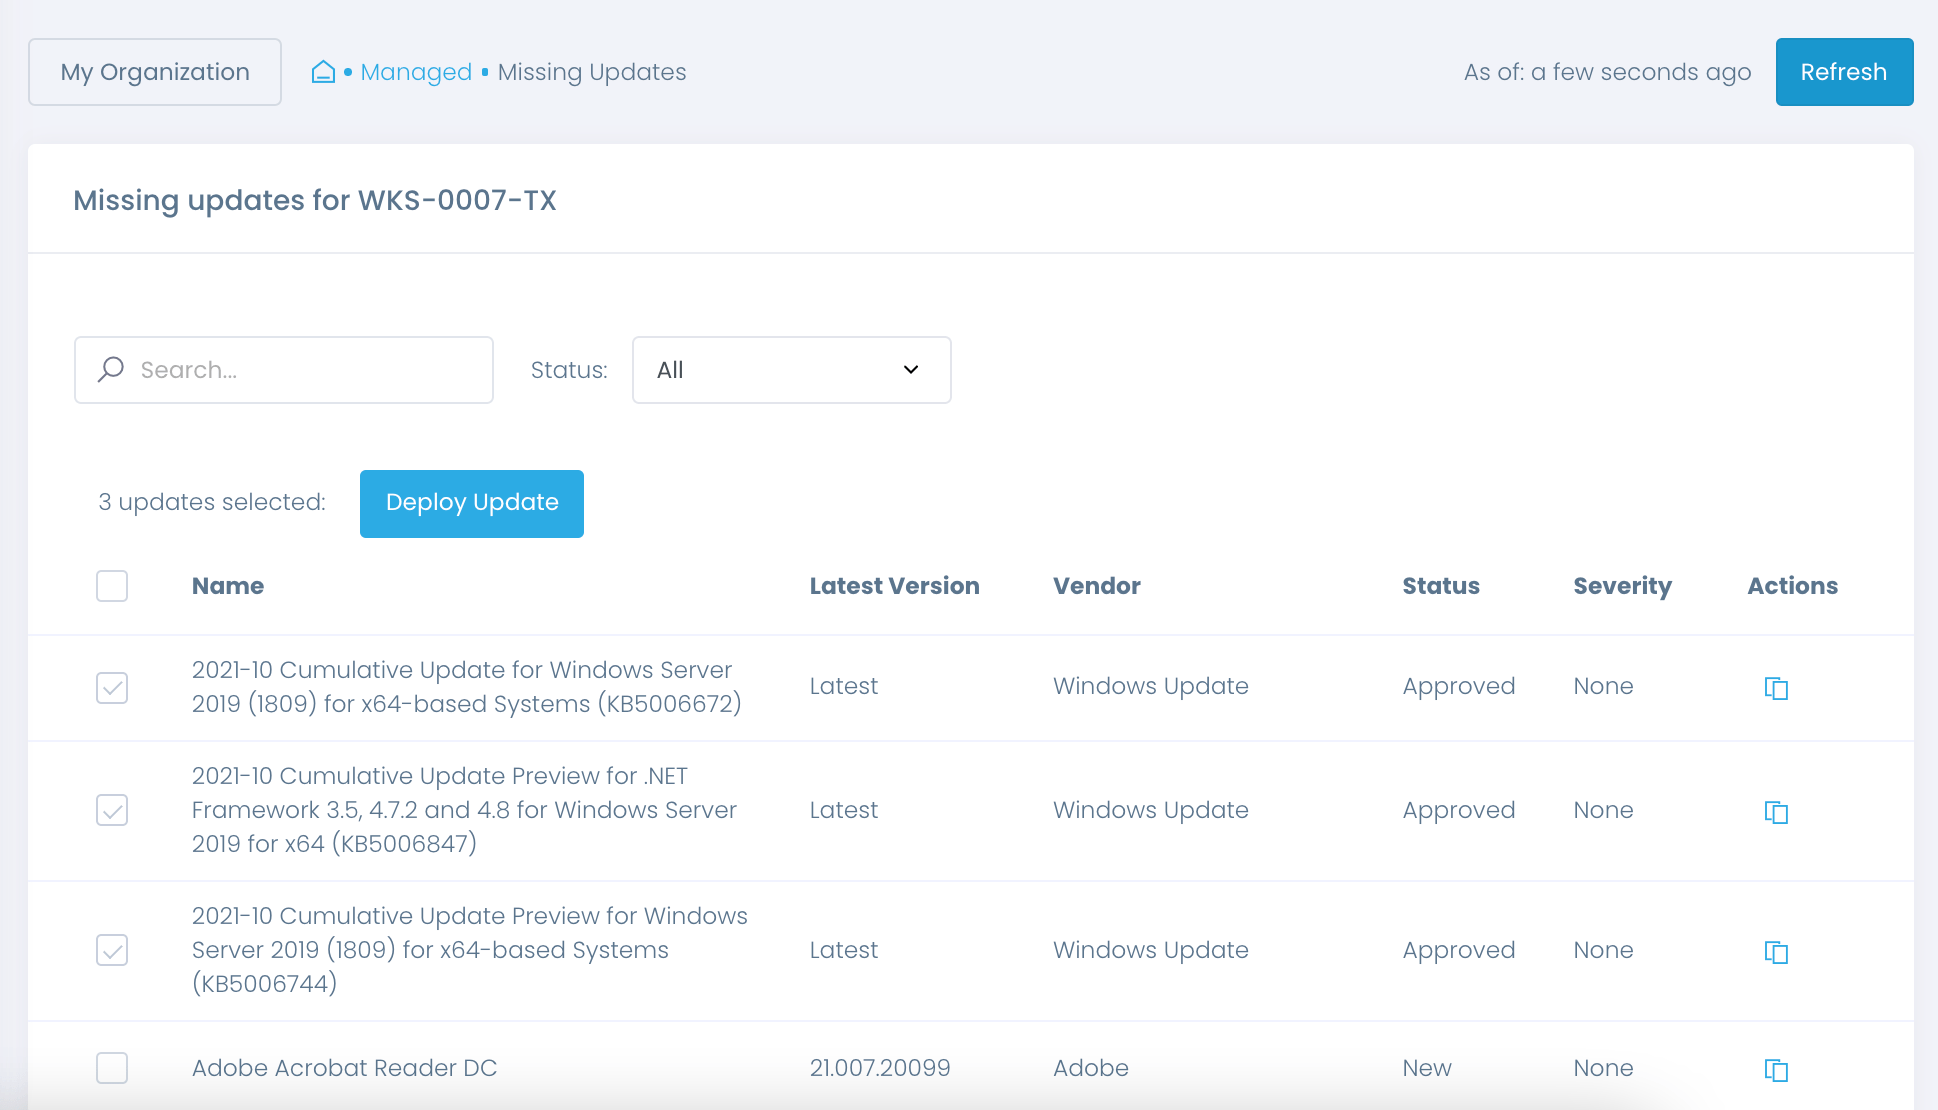Click the copy action icon for Adobe Acrobat Reader DC
This screenshot has width=1938, height=1110.
pos(1776,1069)
